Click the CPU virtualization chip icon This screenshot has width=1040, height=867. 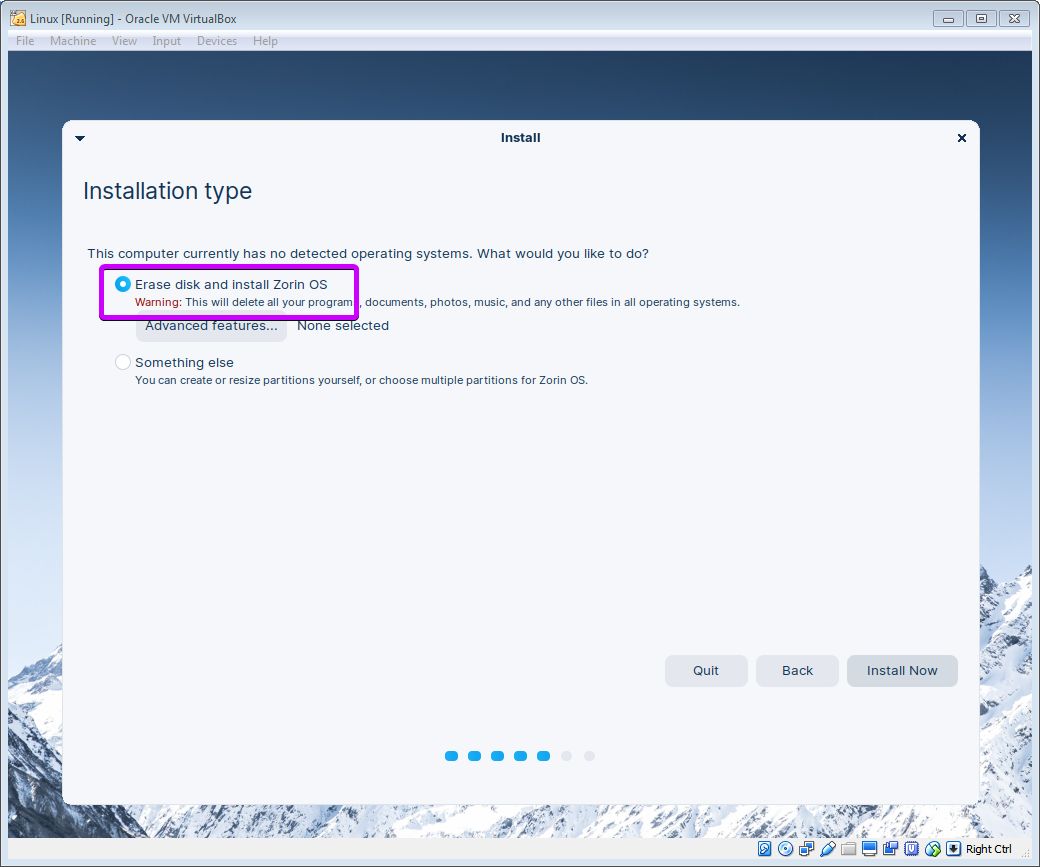[x=911, y=848]
